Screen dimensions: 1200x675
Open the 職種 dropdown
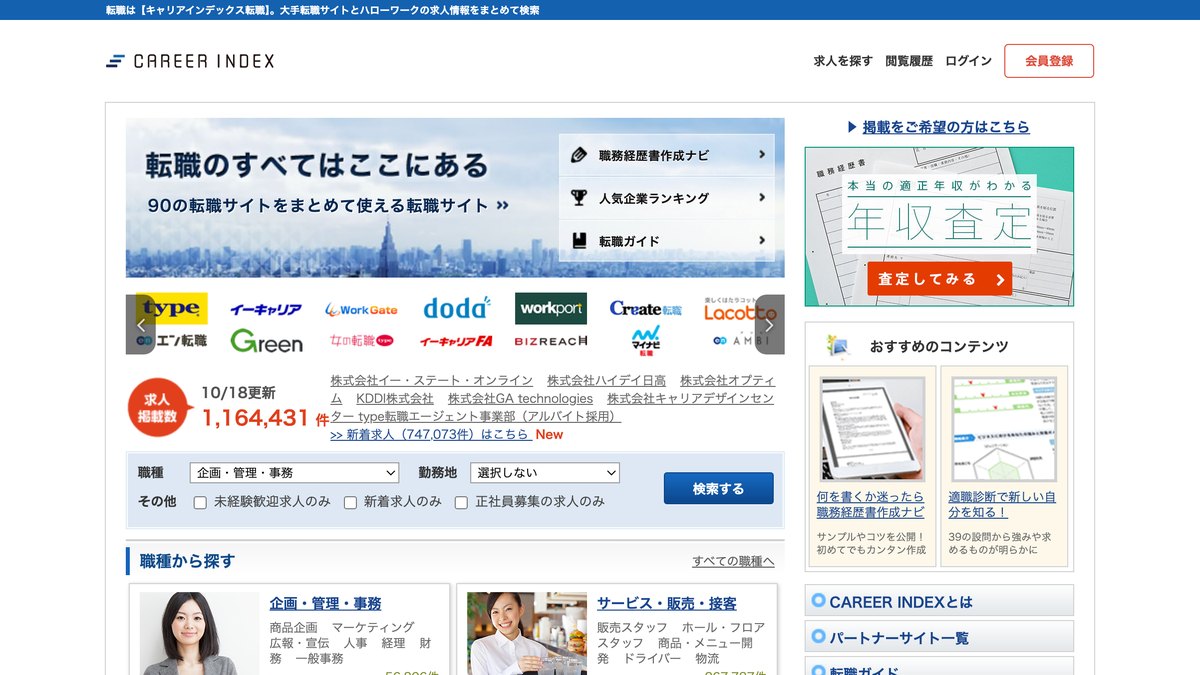click(294, 473)
